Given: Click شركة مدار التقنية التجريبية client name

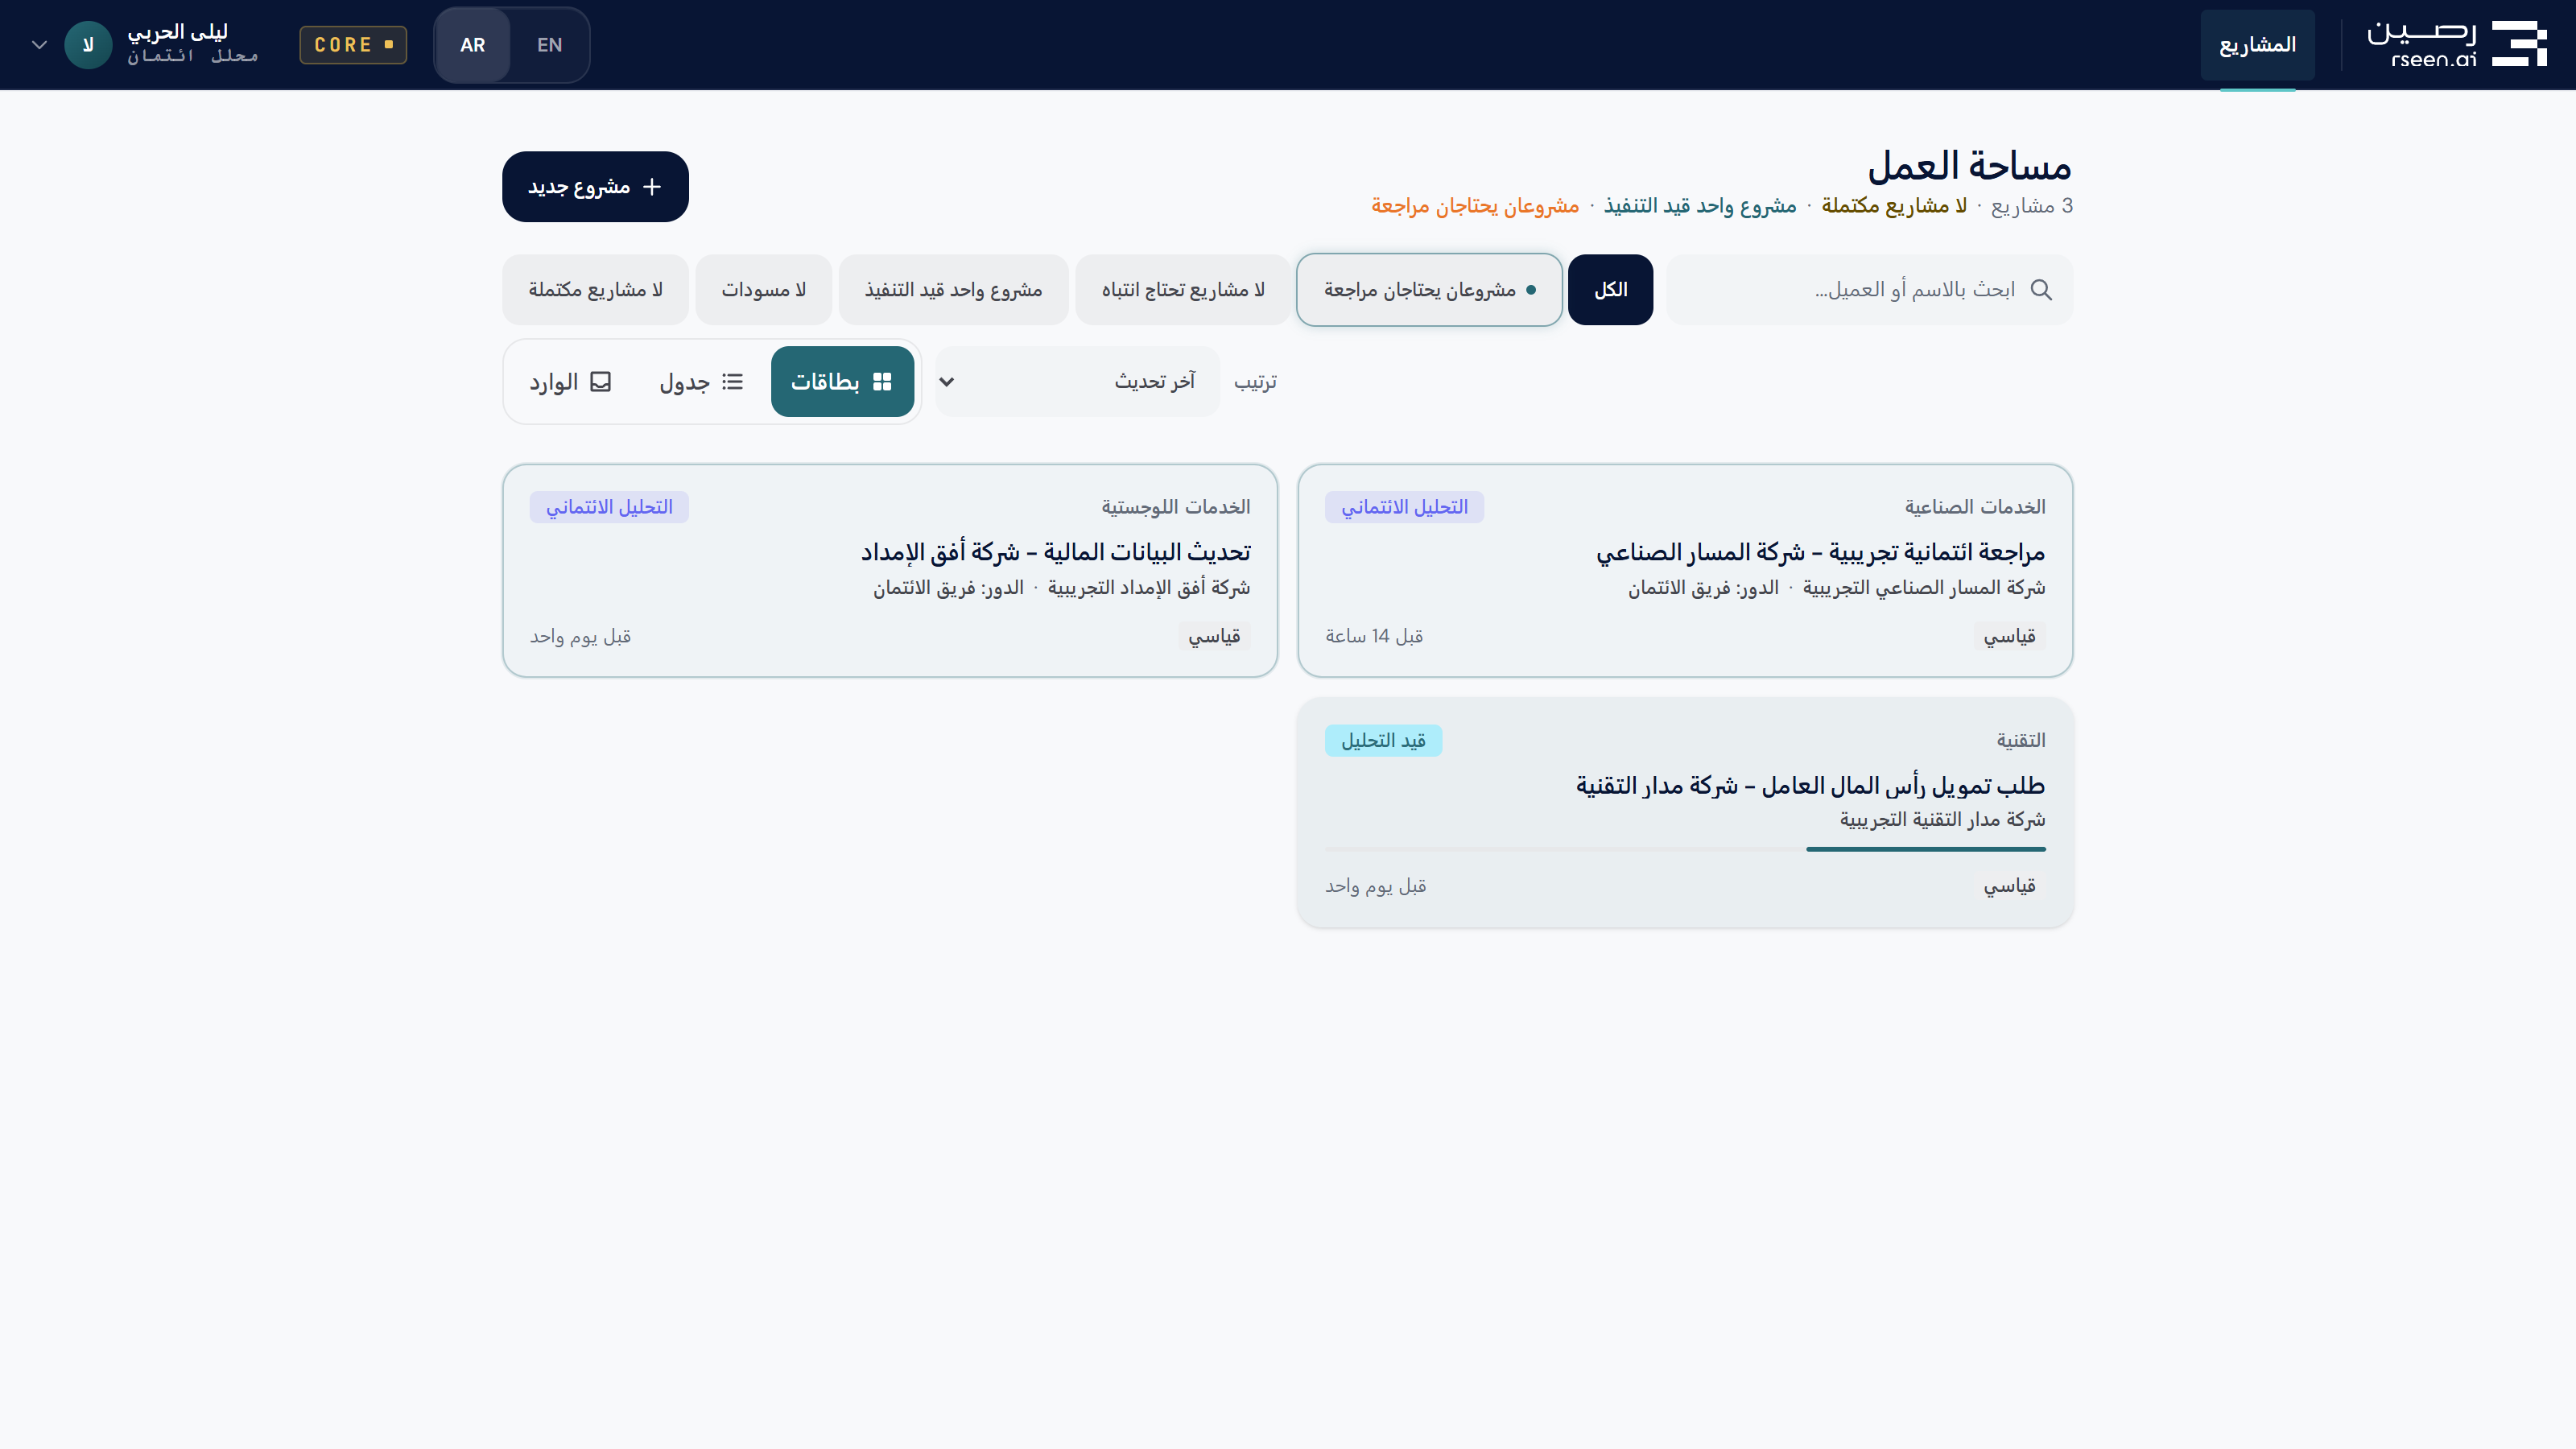Looking at the screenshot, I should (x=1942, y=820).
